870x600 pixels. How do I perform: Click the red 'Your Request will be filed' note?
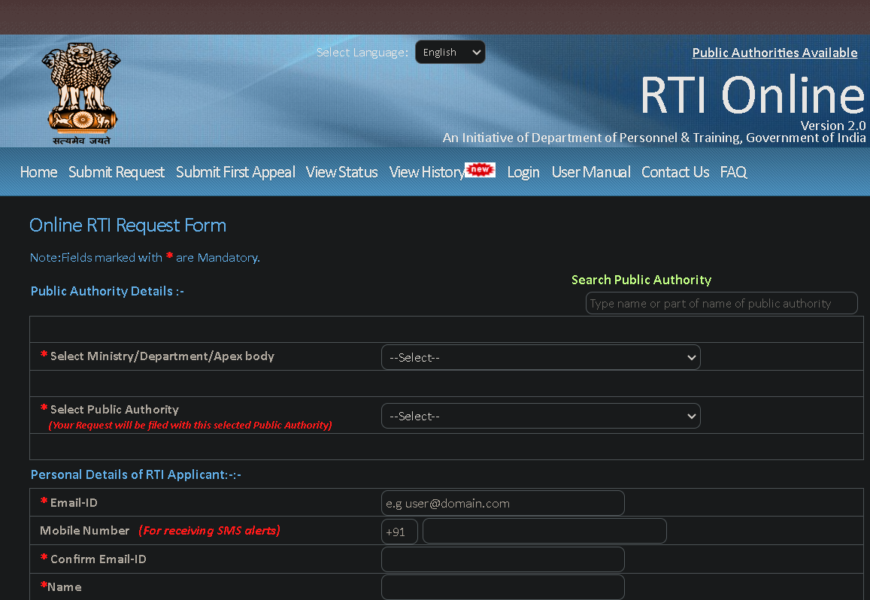point(190,425)
